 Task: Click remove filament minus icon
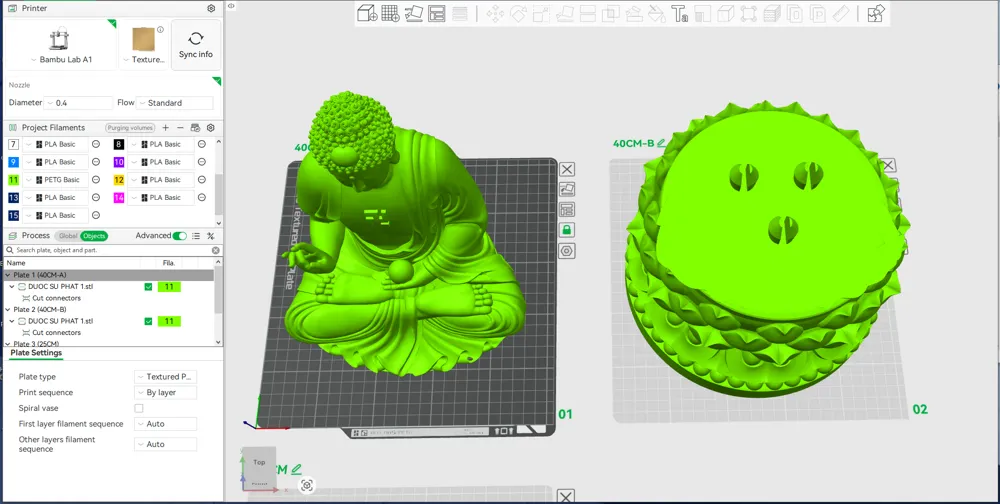coord(180,128)
